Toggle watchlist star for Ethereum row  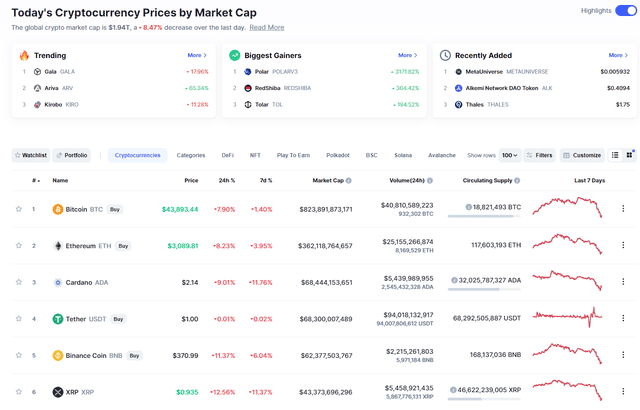click(18, 245)
